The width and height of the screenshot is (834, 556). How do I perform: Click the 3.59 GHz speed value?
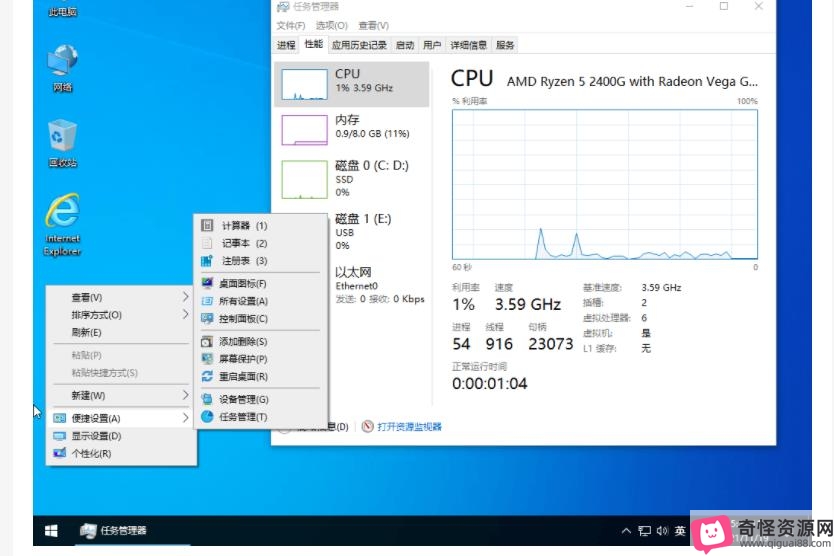coord(528,304)
